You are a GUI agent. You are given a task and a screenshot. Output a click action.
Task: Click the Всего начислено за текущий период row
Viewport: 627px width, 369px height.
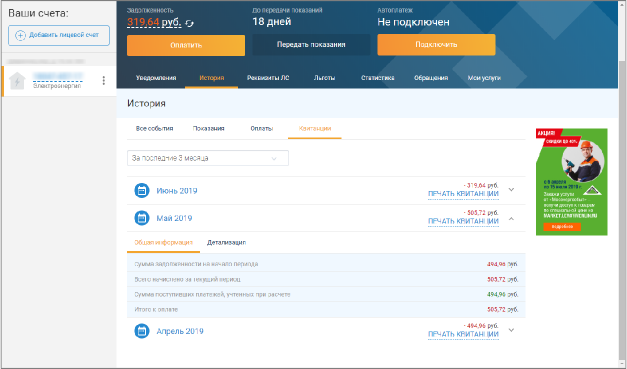[326, 279]
